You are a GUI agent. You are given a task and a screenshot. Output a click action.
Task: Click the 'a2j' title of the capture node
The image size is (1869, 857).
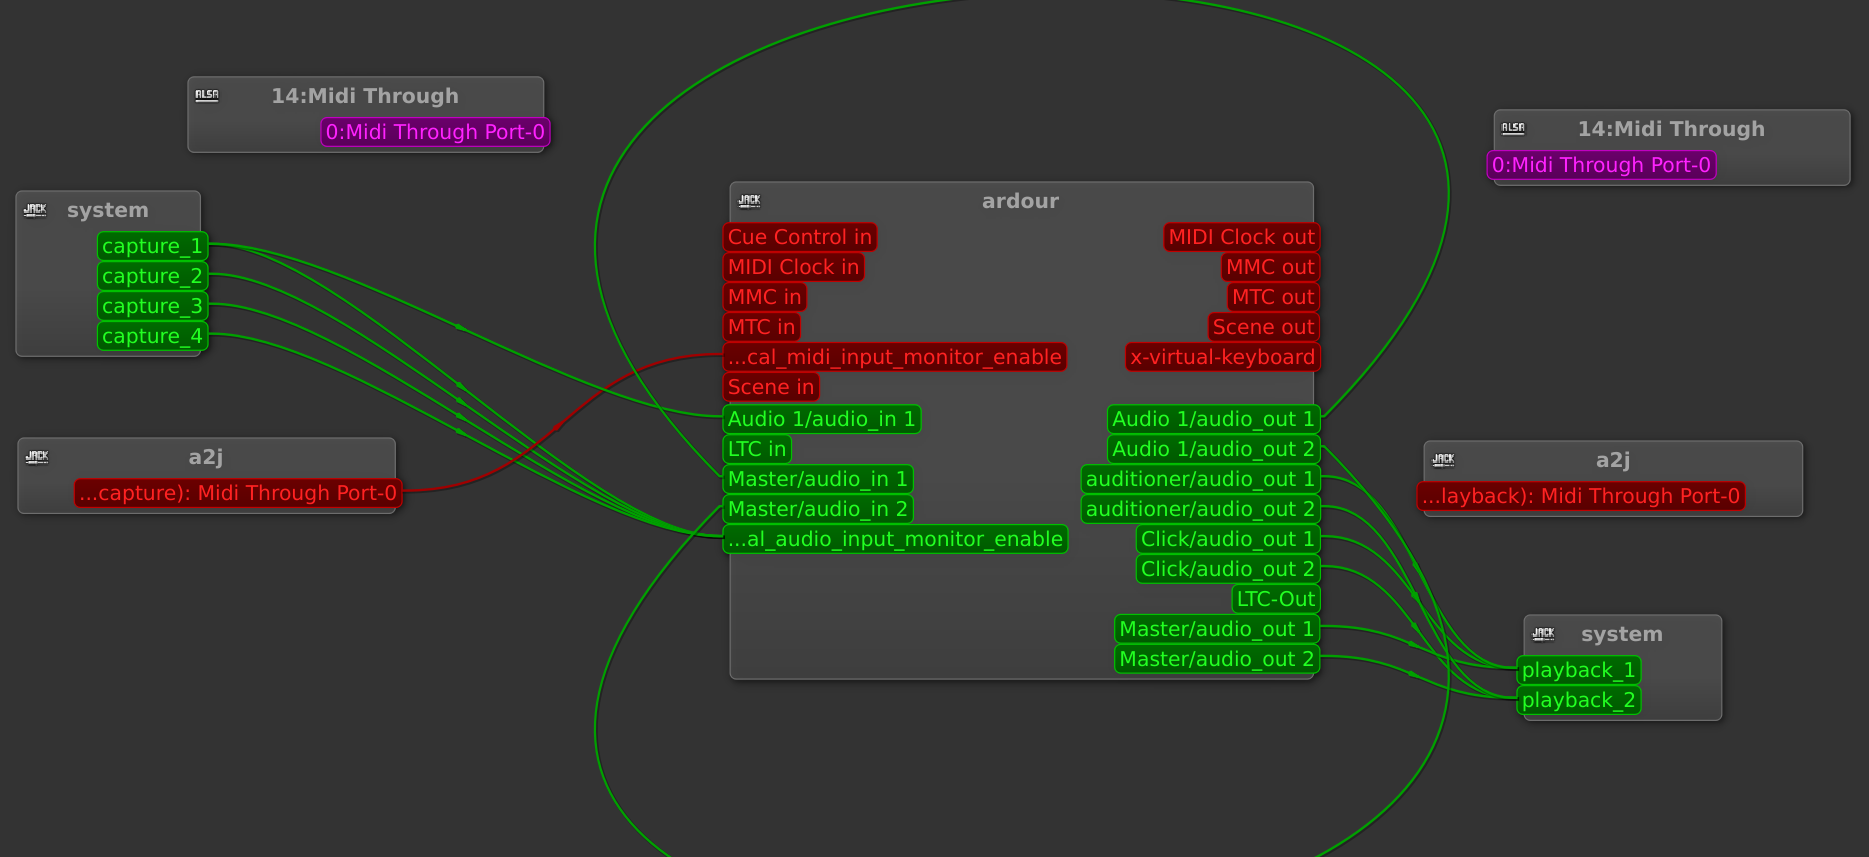tap(206, 457)
